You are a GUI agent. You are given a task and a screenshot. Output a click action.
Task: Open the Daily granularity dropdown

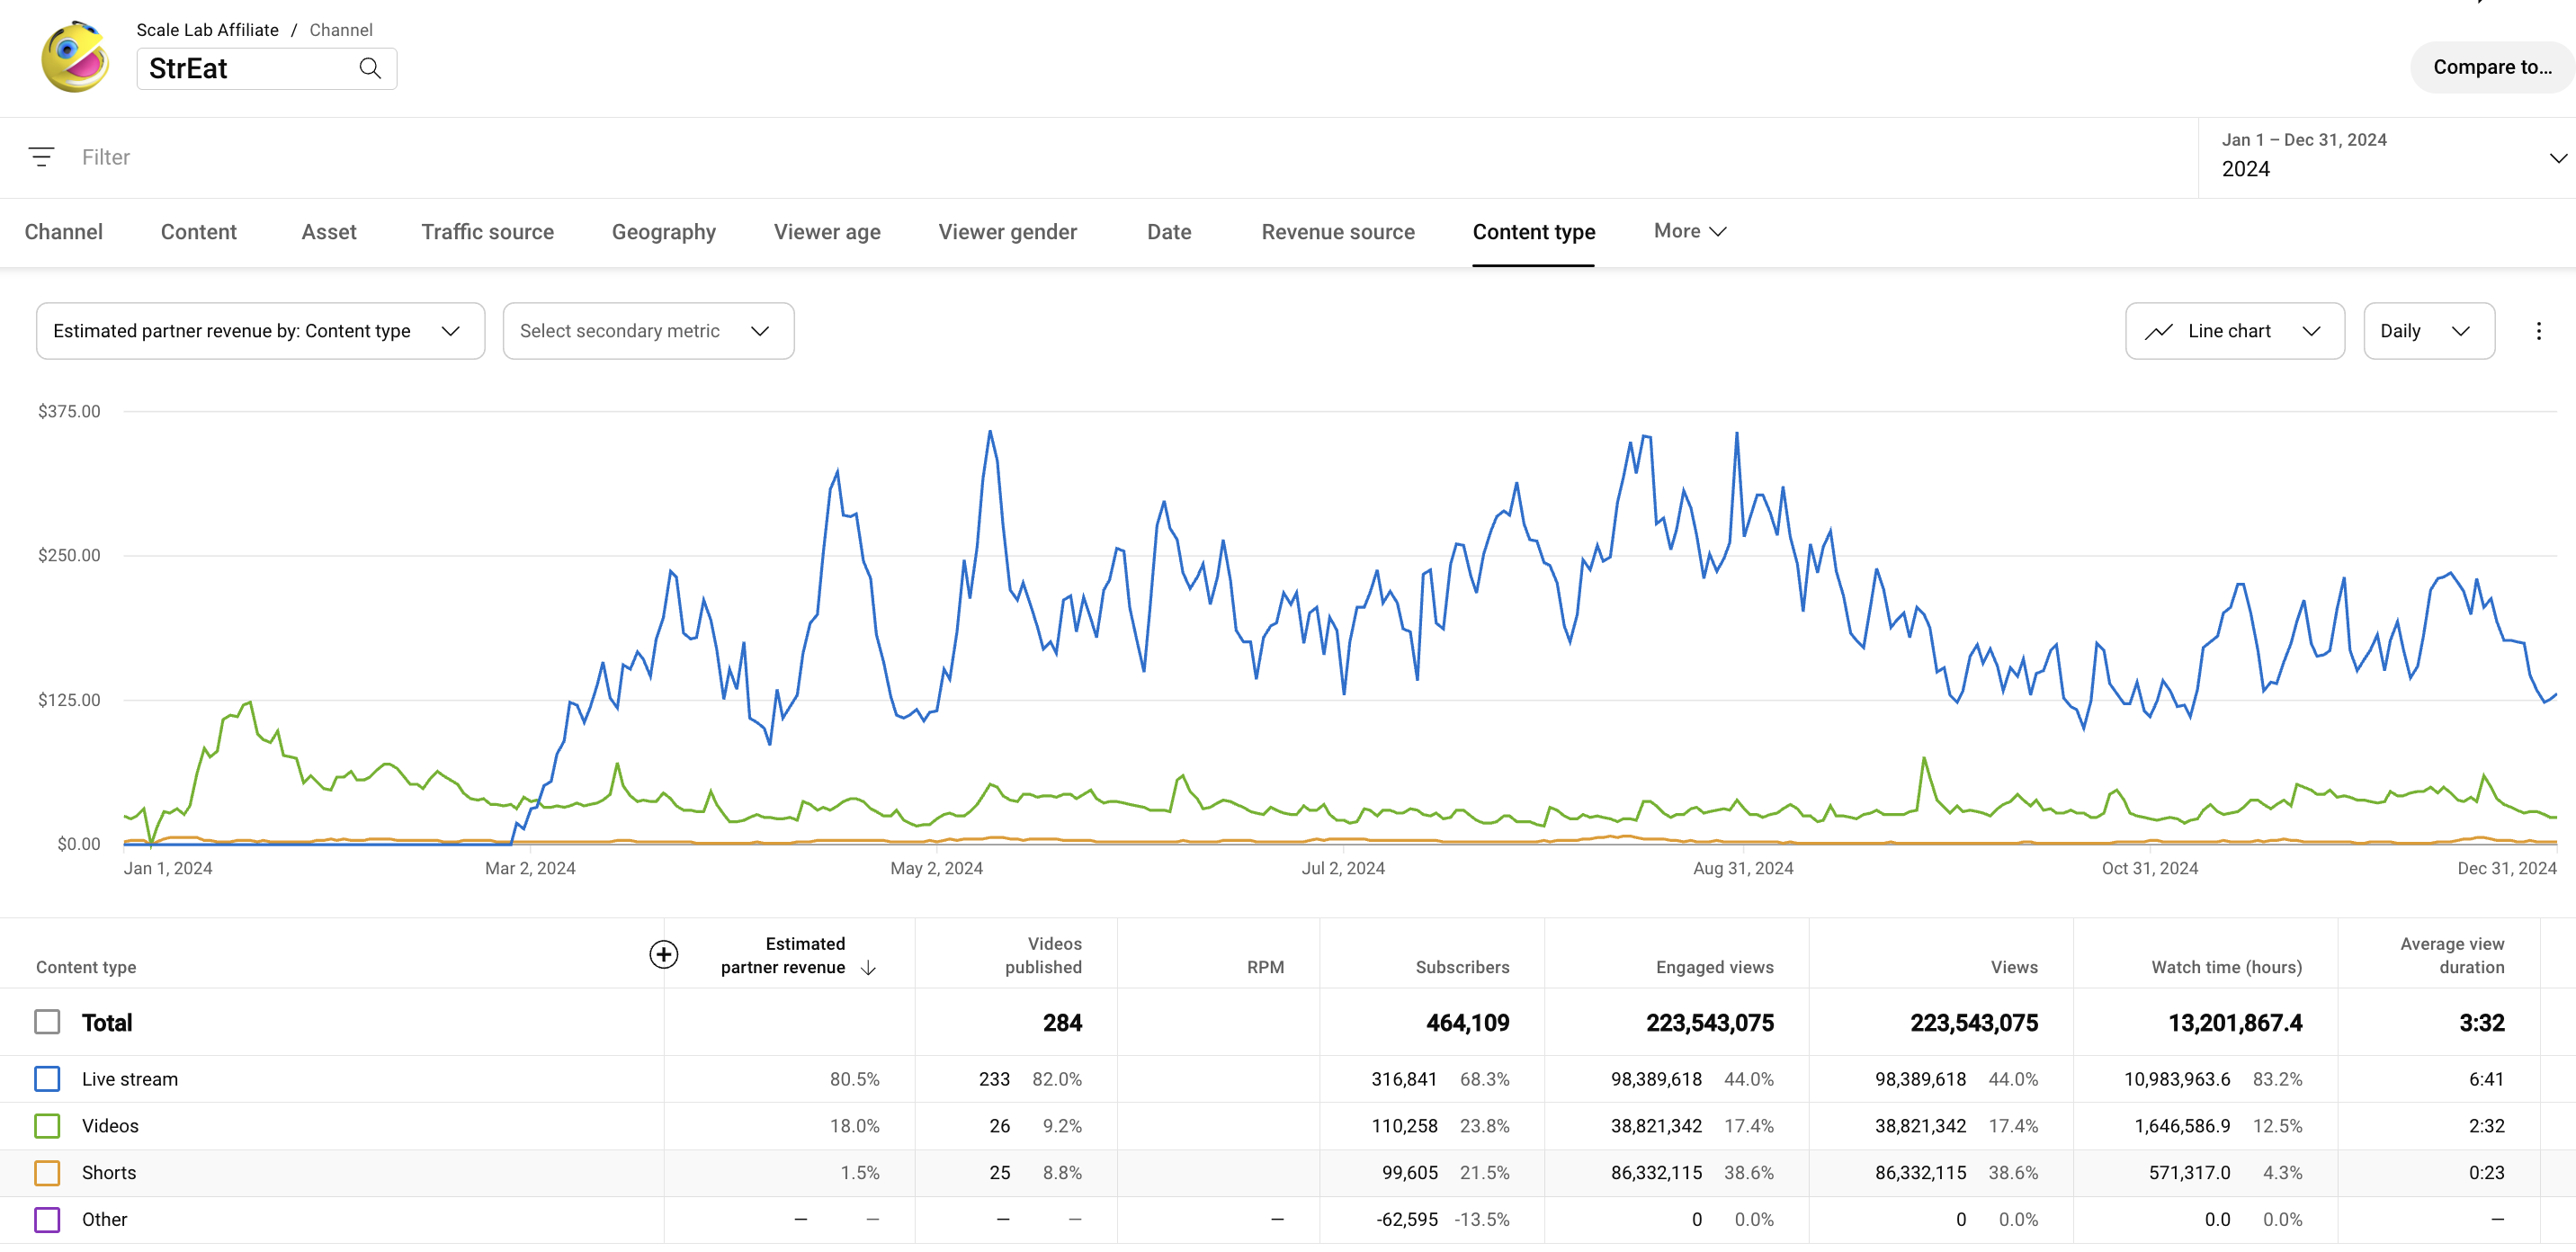(x=2427, y=331)
